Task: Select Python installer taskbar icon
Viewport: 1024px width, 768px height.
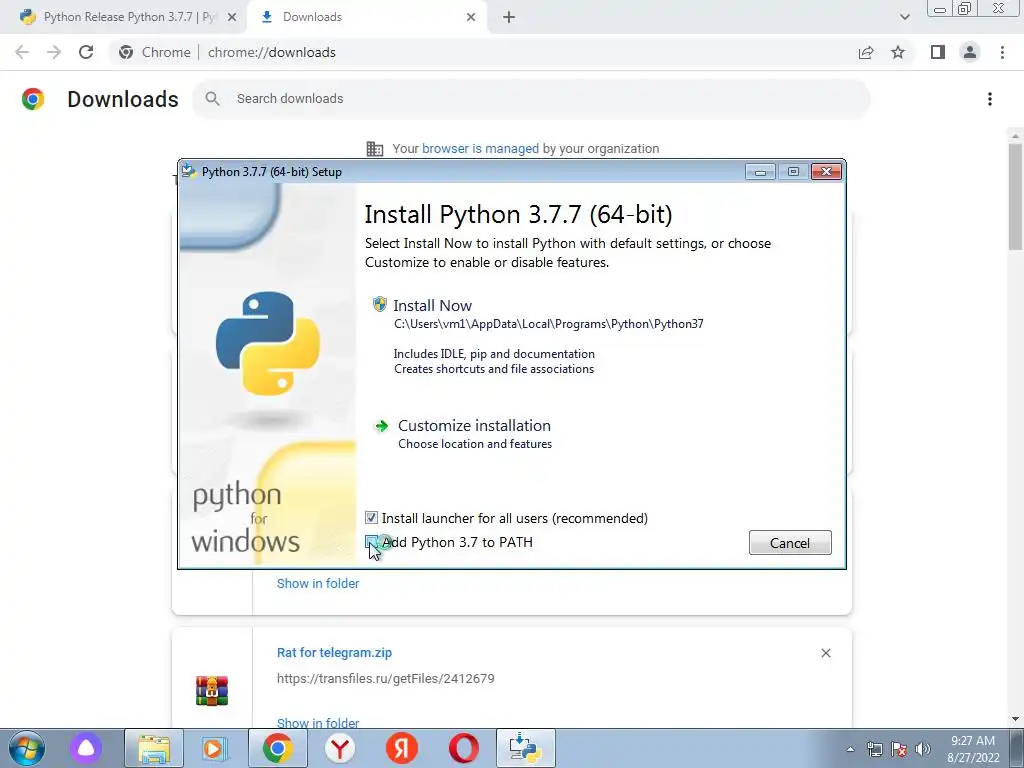Action: pyautogui.click(x=526, y=748)
